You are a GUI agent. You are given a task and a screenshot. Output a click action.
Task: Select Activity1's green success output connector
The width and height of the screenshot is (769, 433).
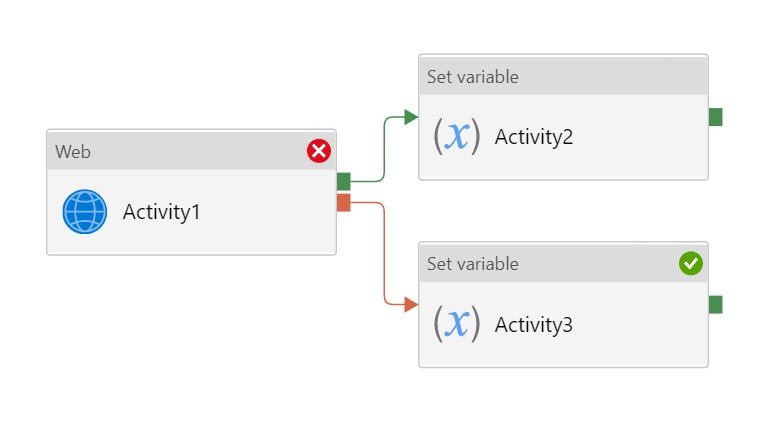pos(343,181)
